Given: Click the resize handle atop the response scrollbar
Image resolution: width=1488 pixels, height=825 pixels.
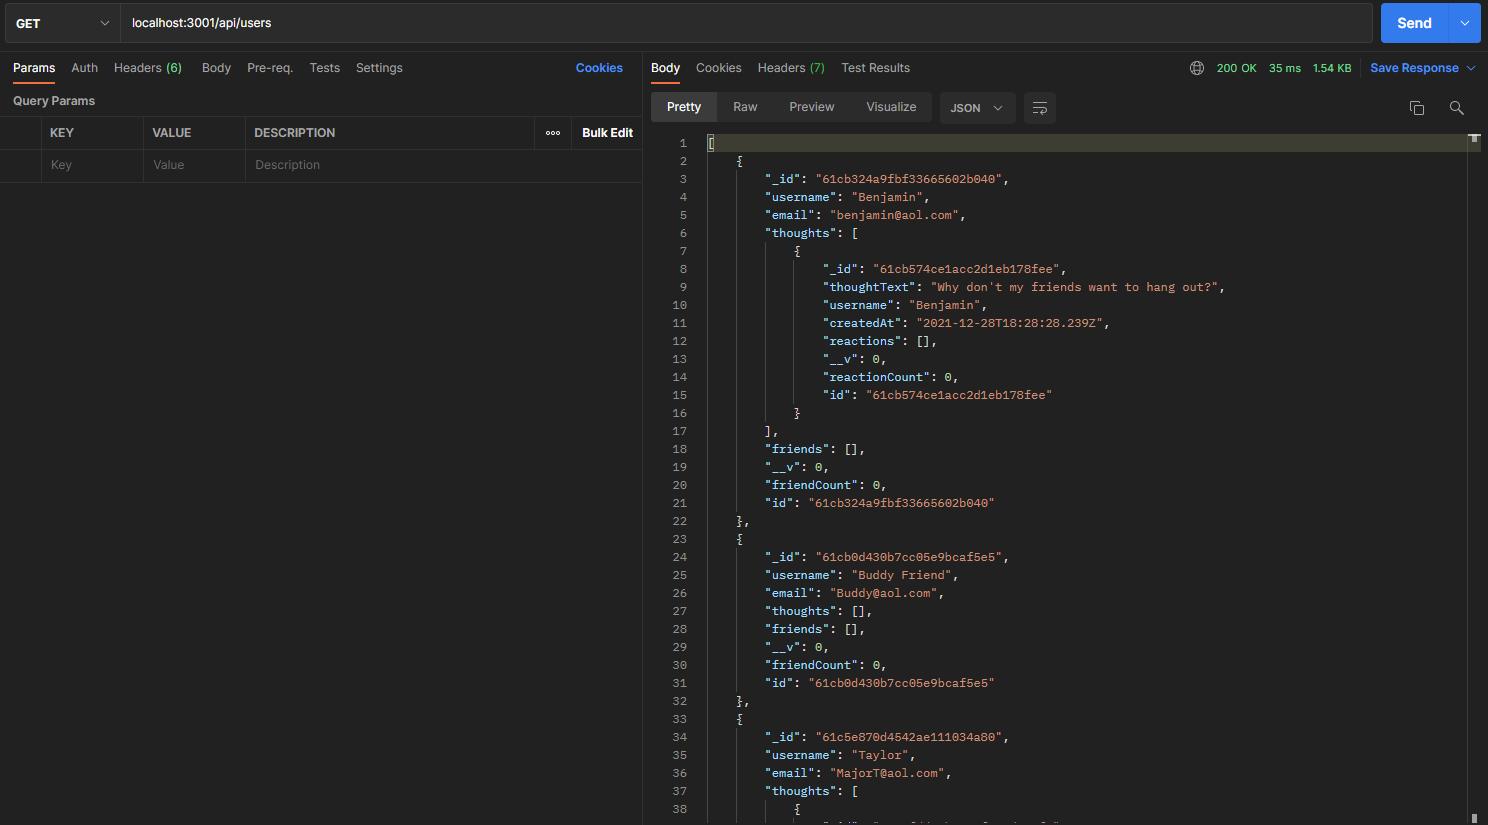Looking at the screenshot, I should [x=1475, y=138].
